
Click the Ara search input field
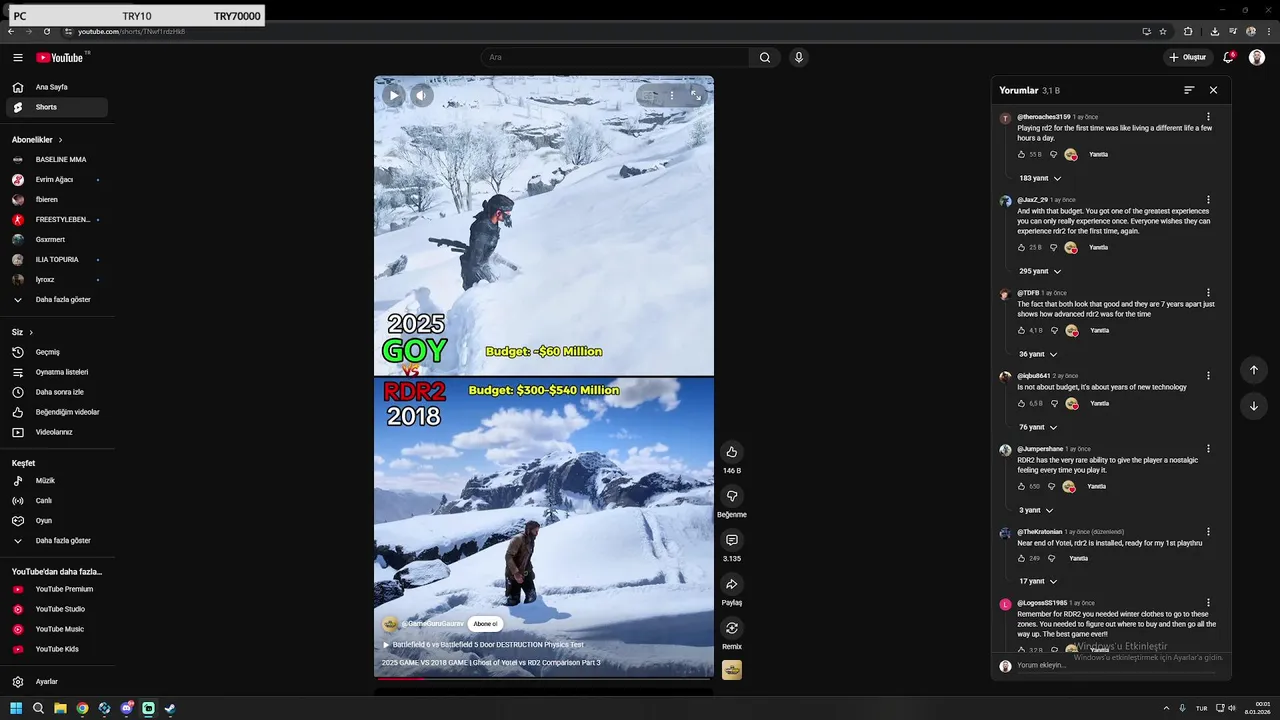[x=615, y=57]
